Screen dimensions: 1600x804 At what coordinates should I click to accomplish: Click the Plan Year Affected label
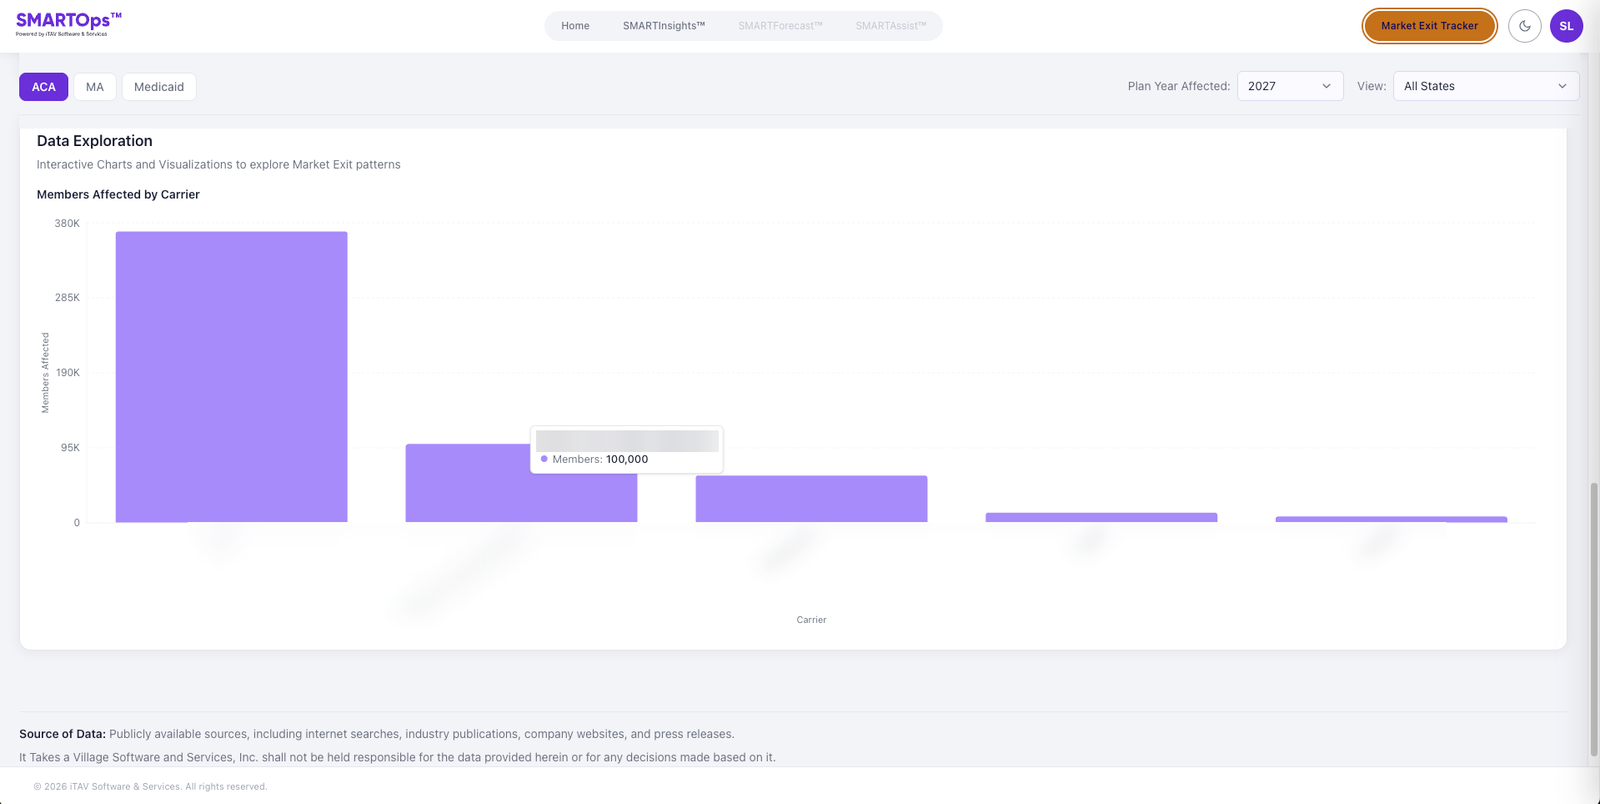1179,86
